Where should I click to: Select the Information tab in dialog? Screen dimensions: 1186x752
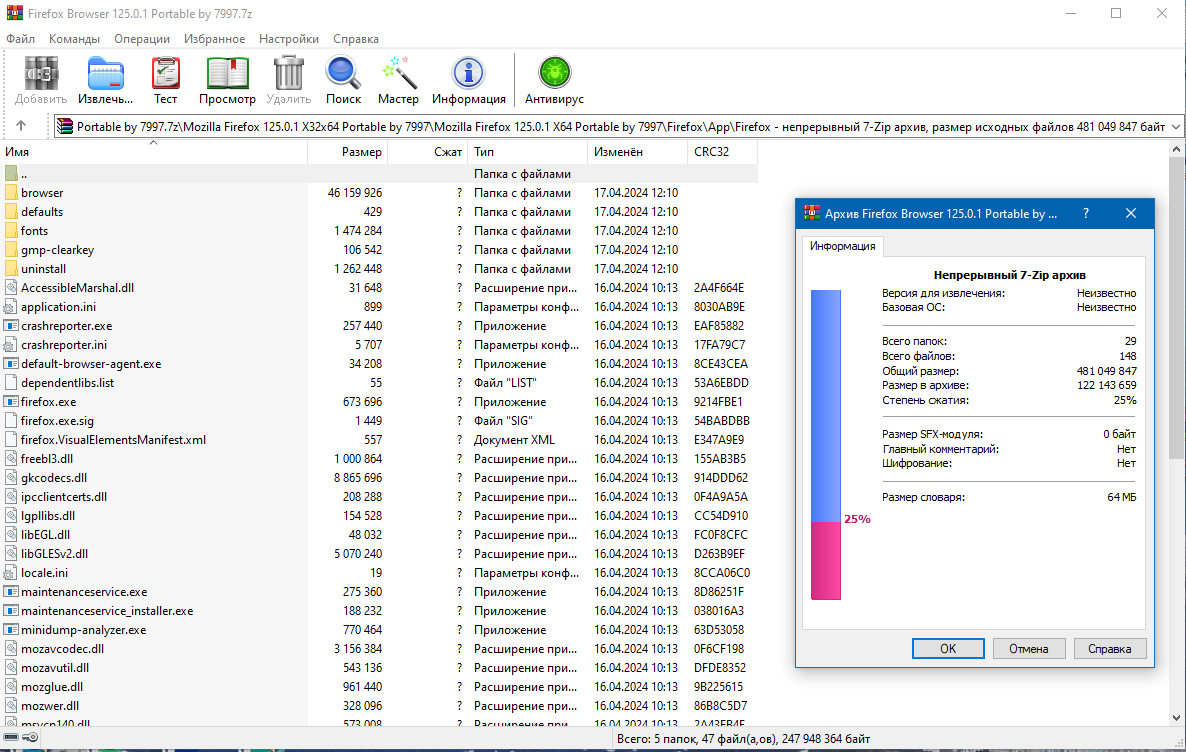(x=842, y=246)
